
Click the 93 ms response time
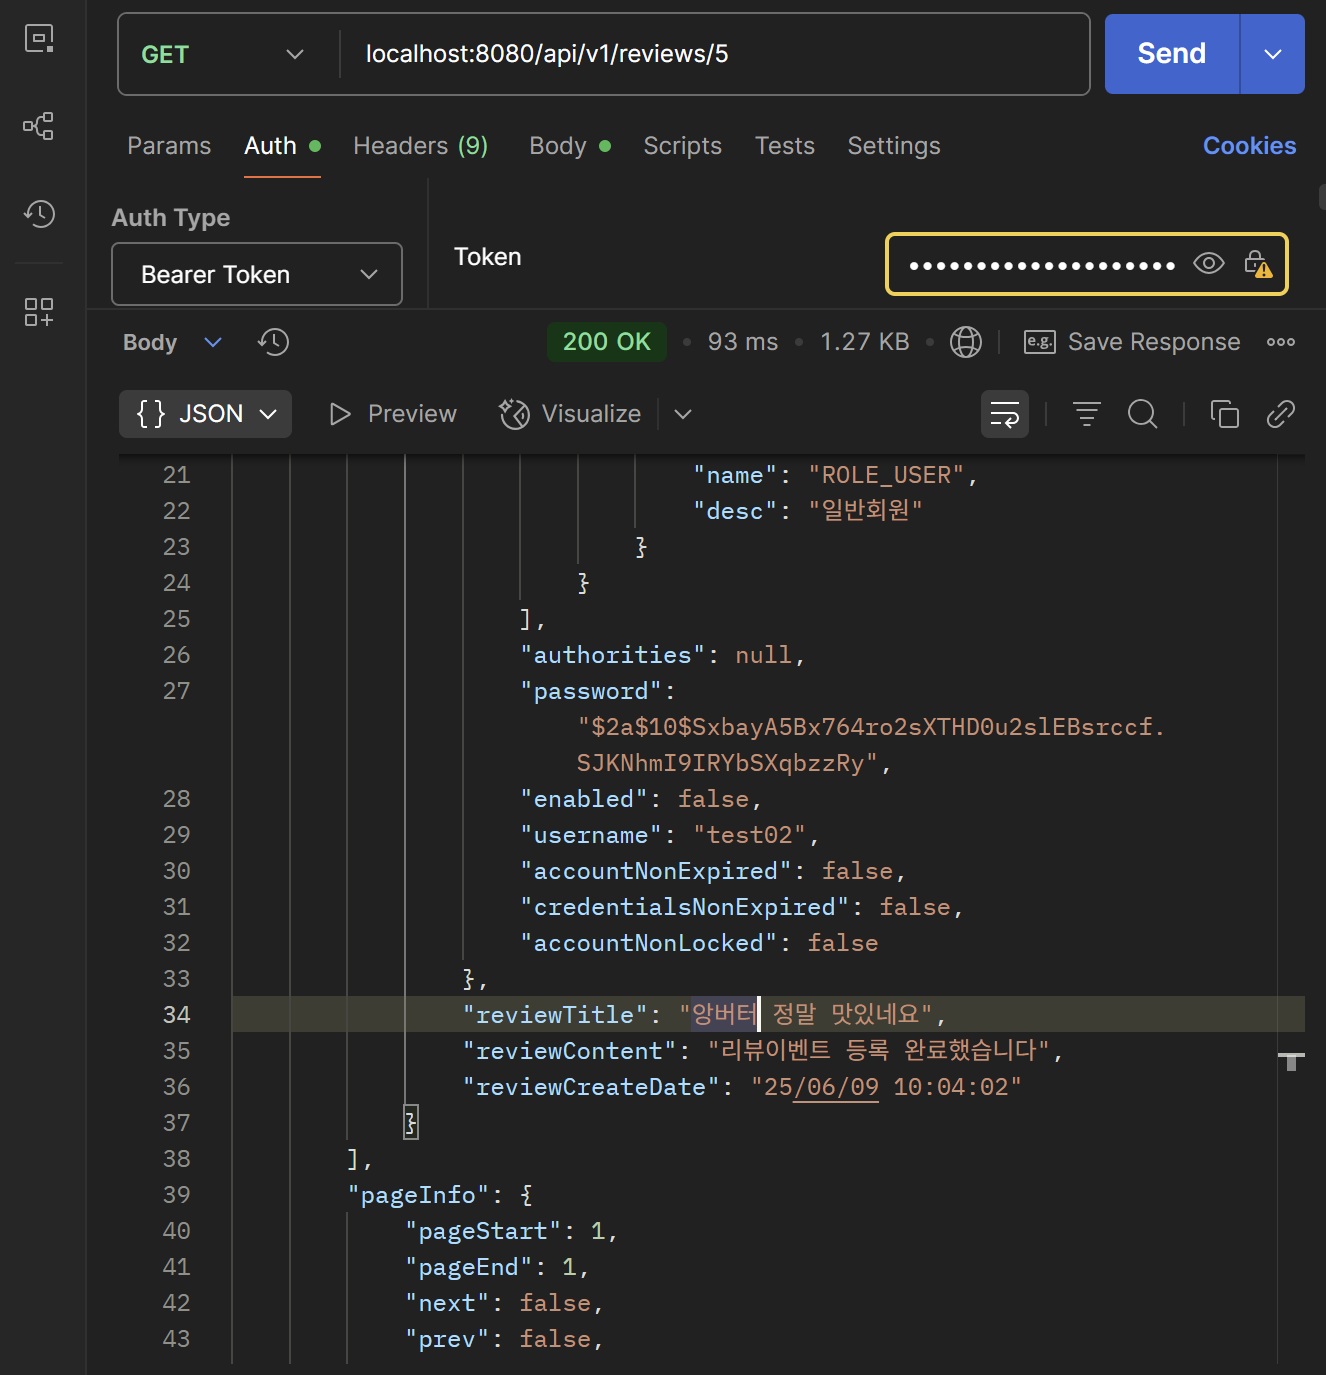743,342
